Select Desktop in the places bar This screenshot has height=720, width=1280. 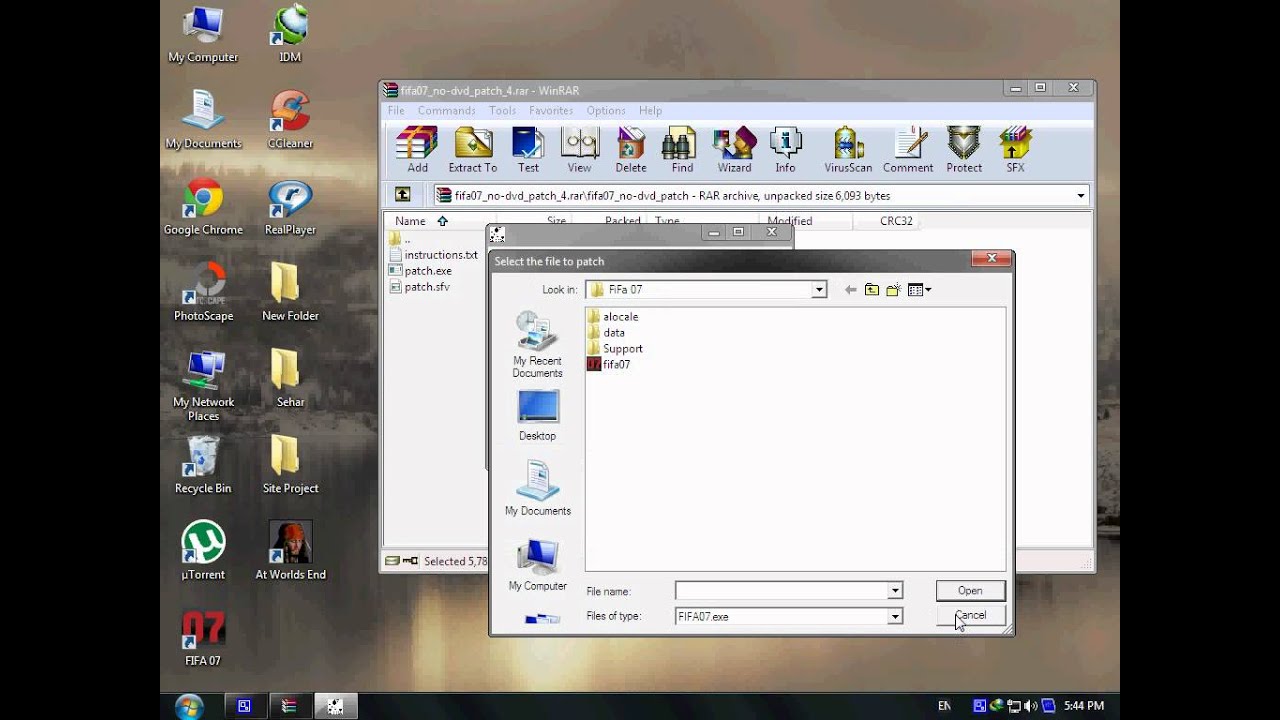(x=537, y=415)
